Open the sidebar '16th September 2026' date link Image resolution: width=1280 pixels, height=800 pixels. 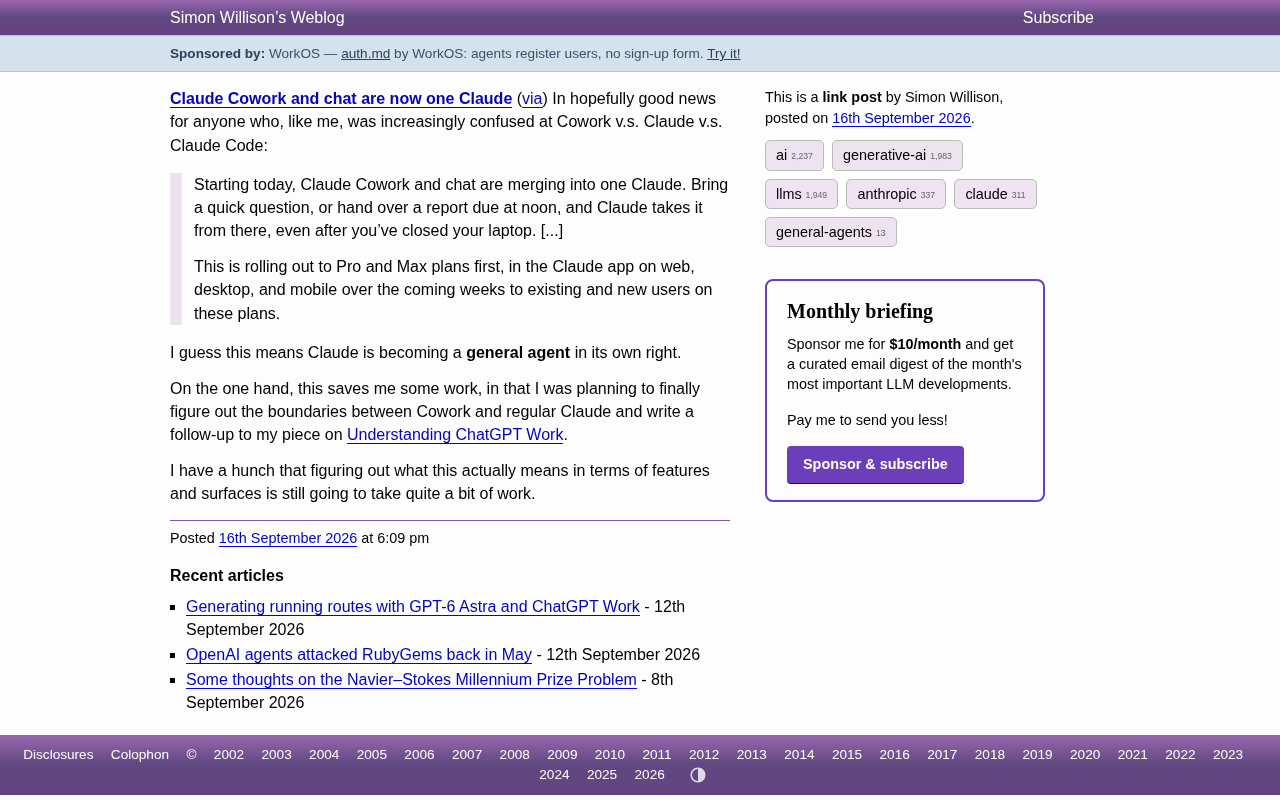[x=901, y=118]
